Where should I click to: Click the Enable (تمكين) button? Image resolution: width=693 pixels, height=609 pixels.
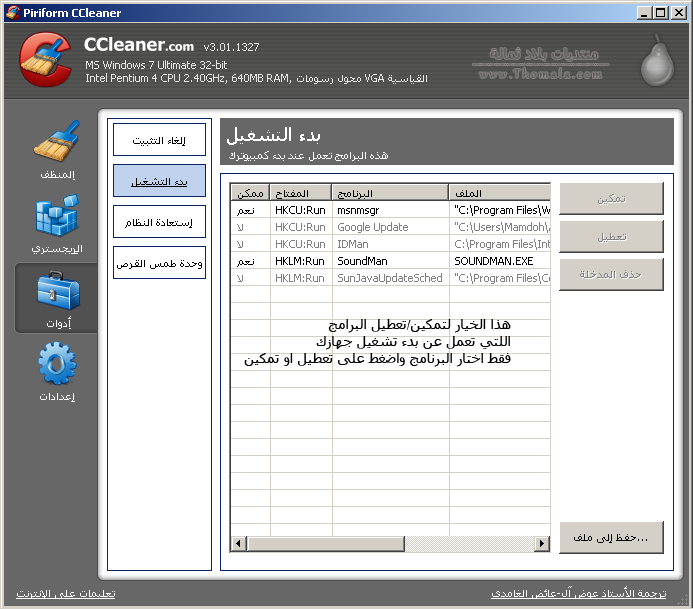click(611, 199)
